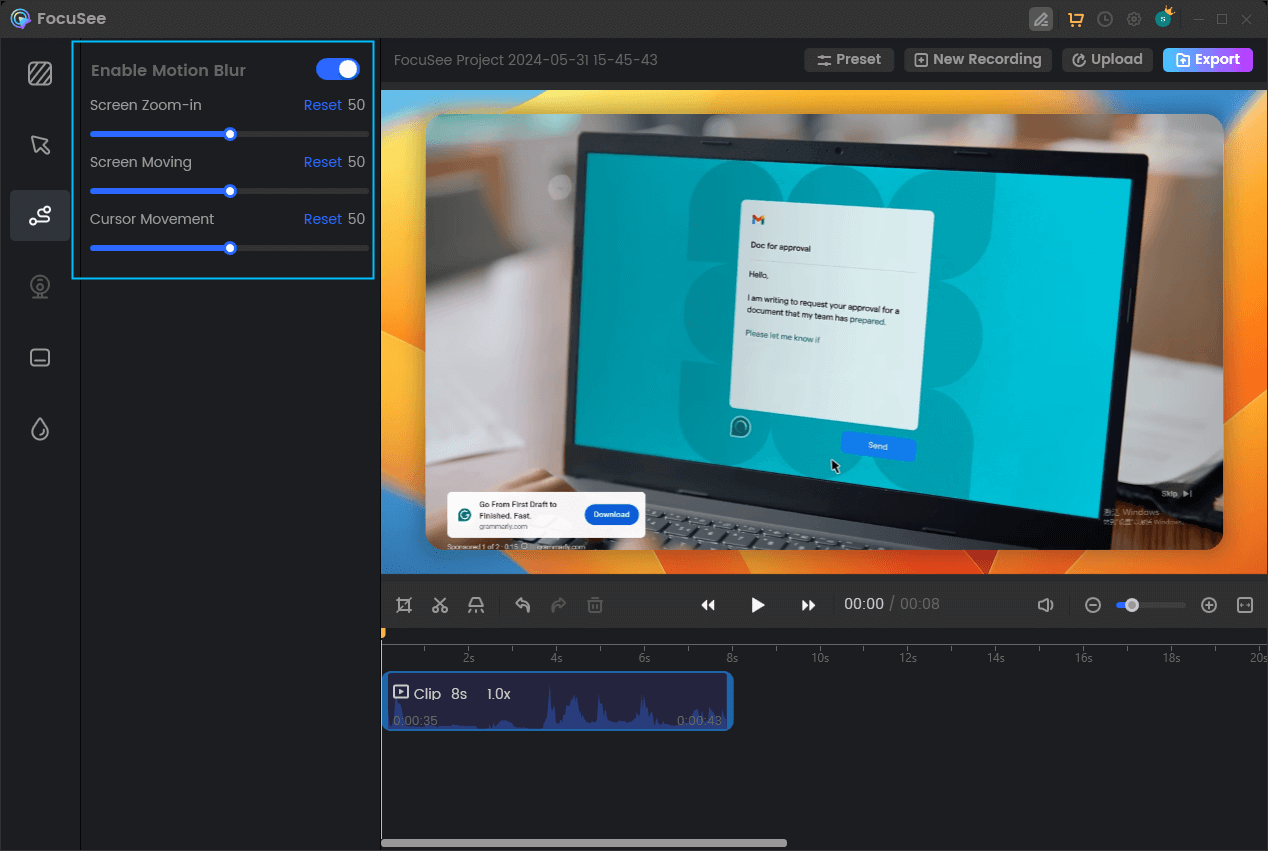Select the cursor settings sidebar icon

(x=40, y=145)
